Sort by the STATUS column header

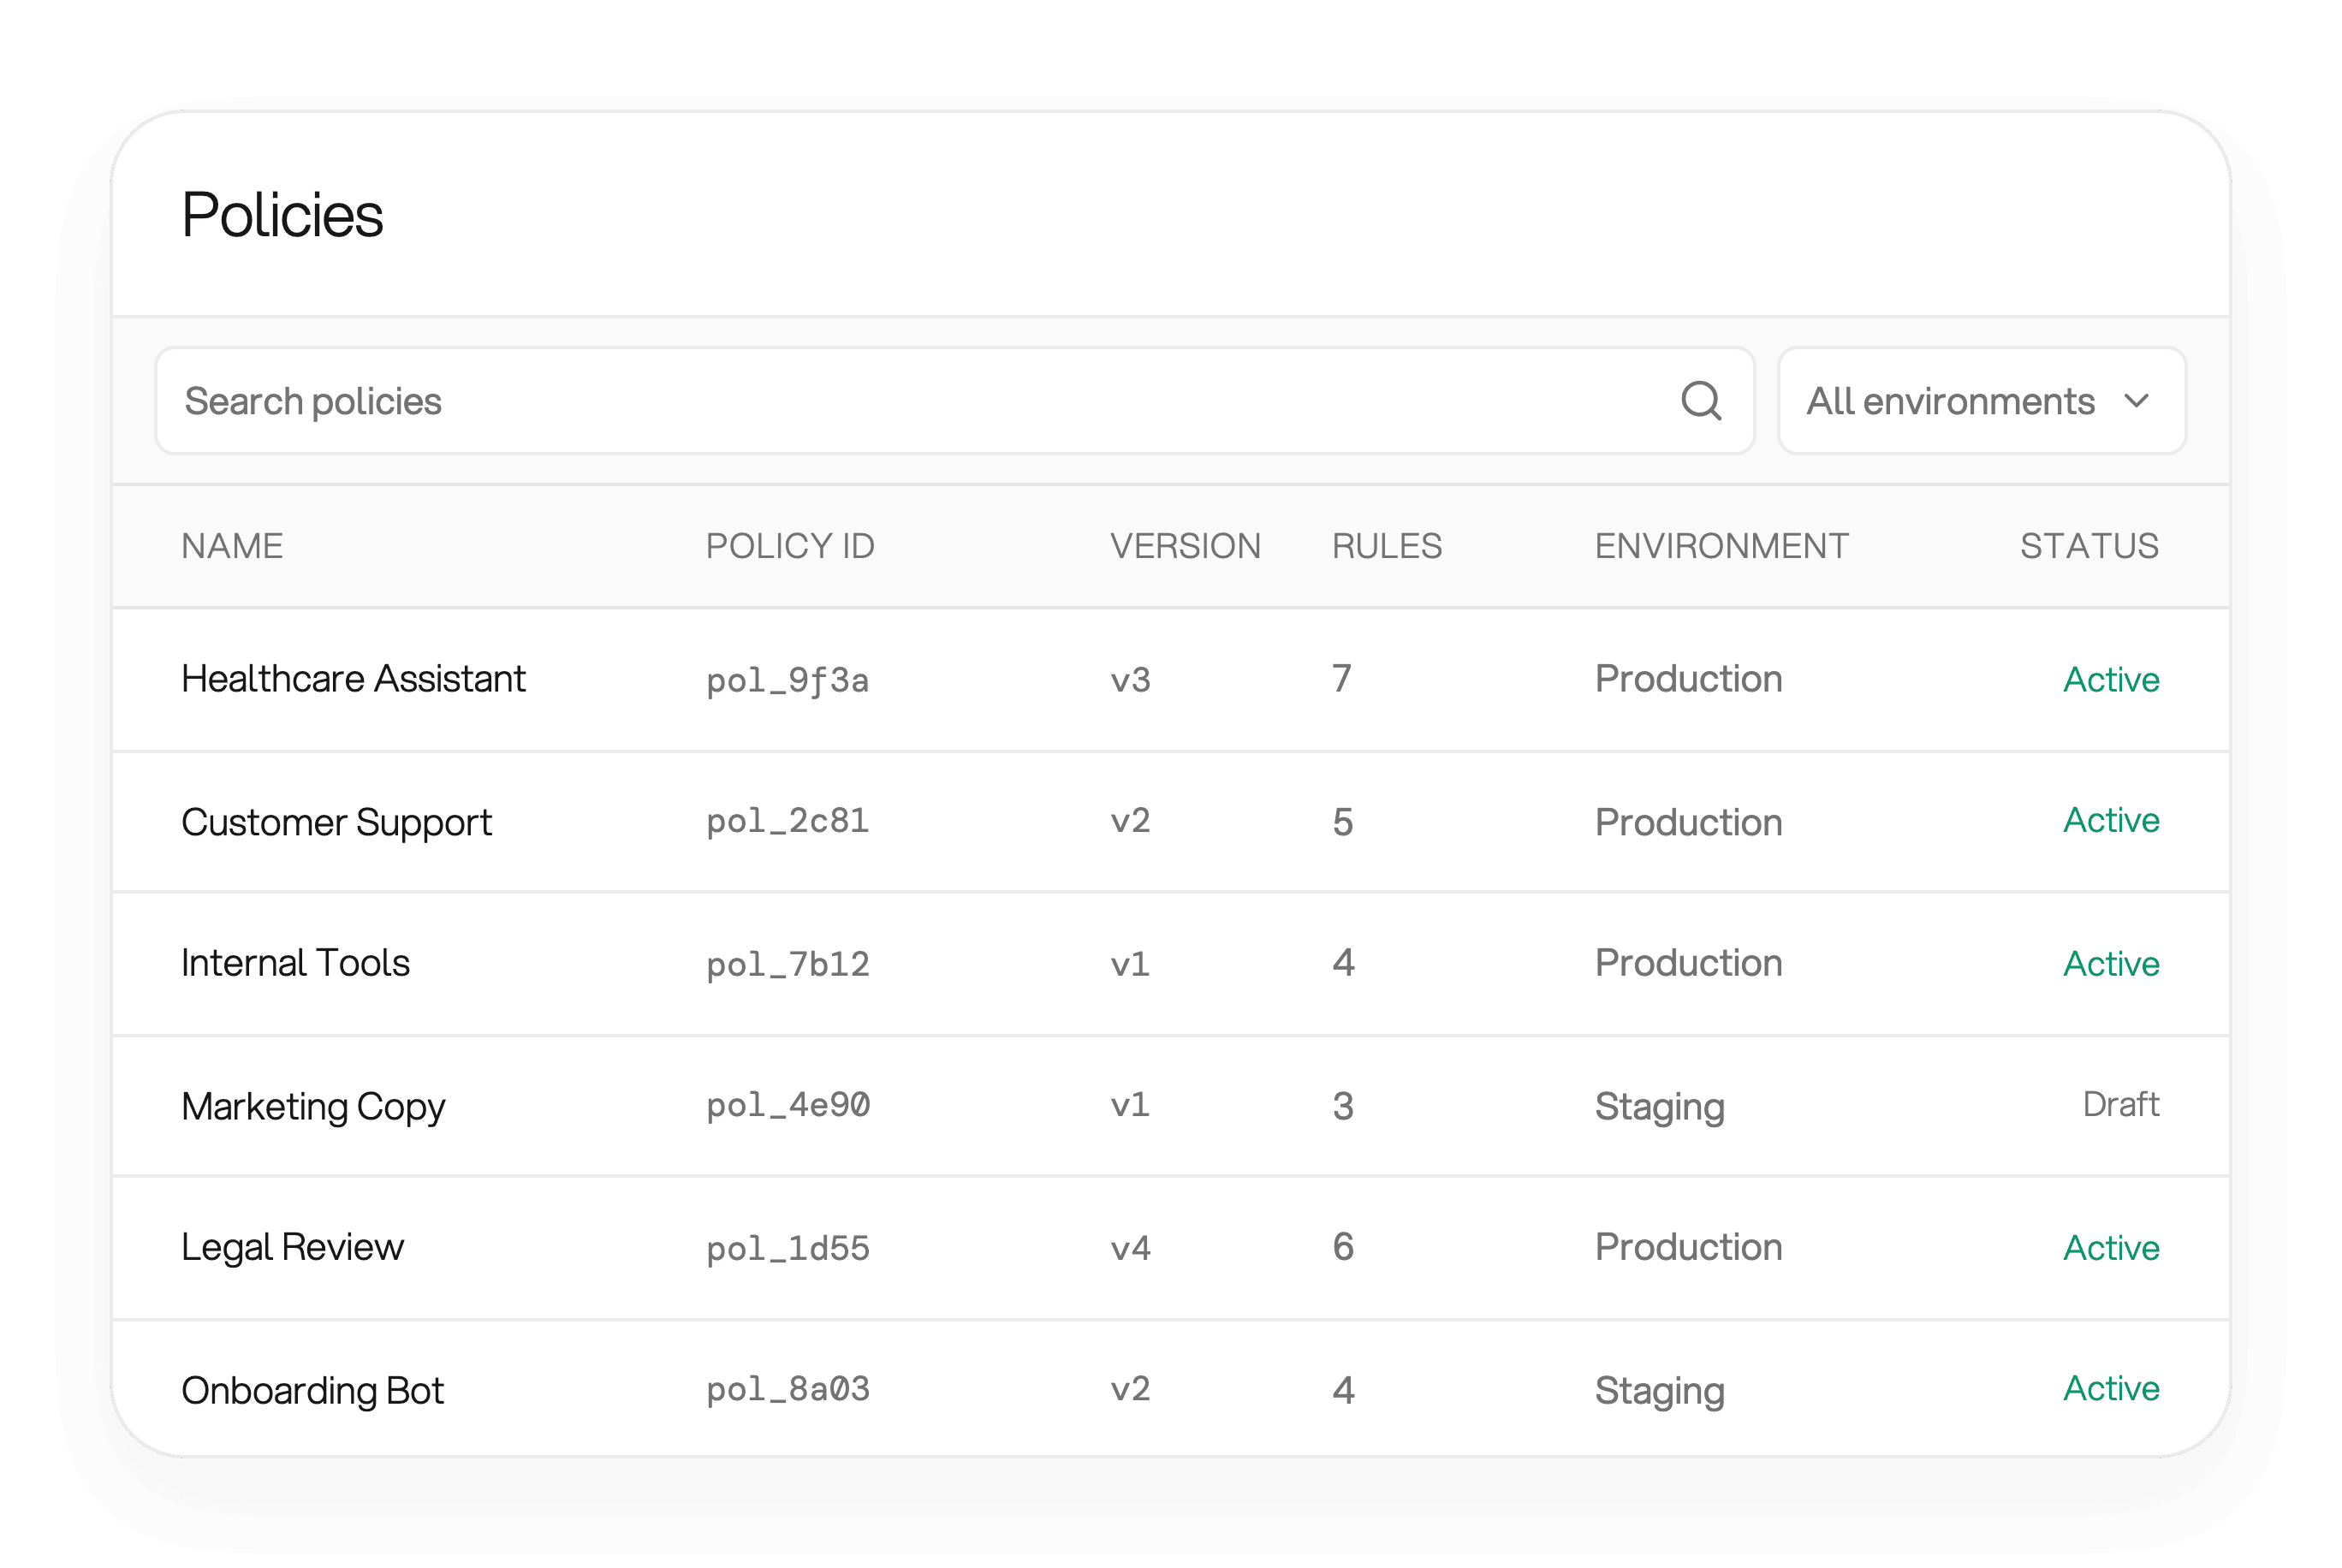pos(2089,546)
